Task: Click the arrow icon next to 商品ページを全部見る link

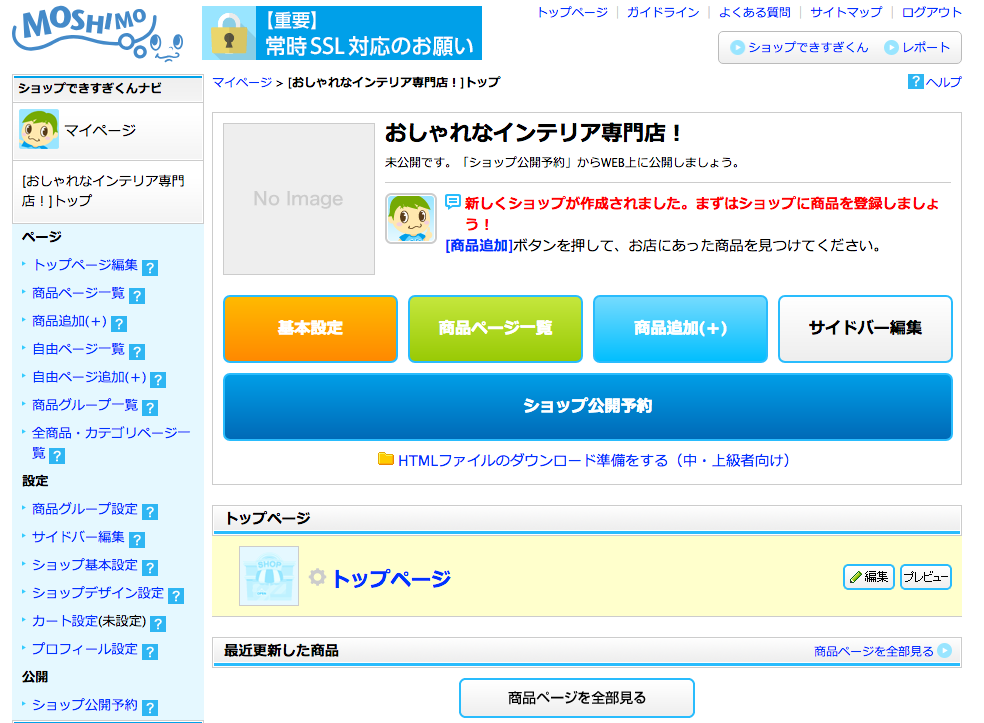Action: (945, 651)
